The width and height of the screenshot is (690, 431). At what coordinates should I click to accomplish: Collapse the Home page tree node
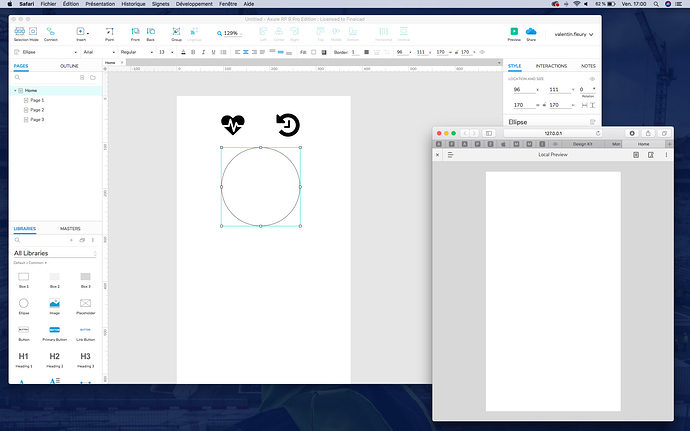pos(15,91)
